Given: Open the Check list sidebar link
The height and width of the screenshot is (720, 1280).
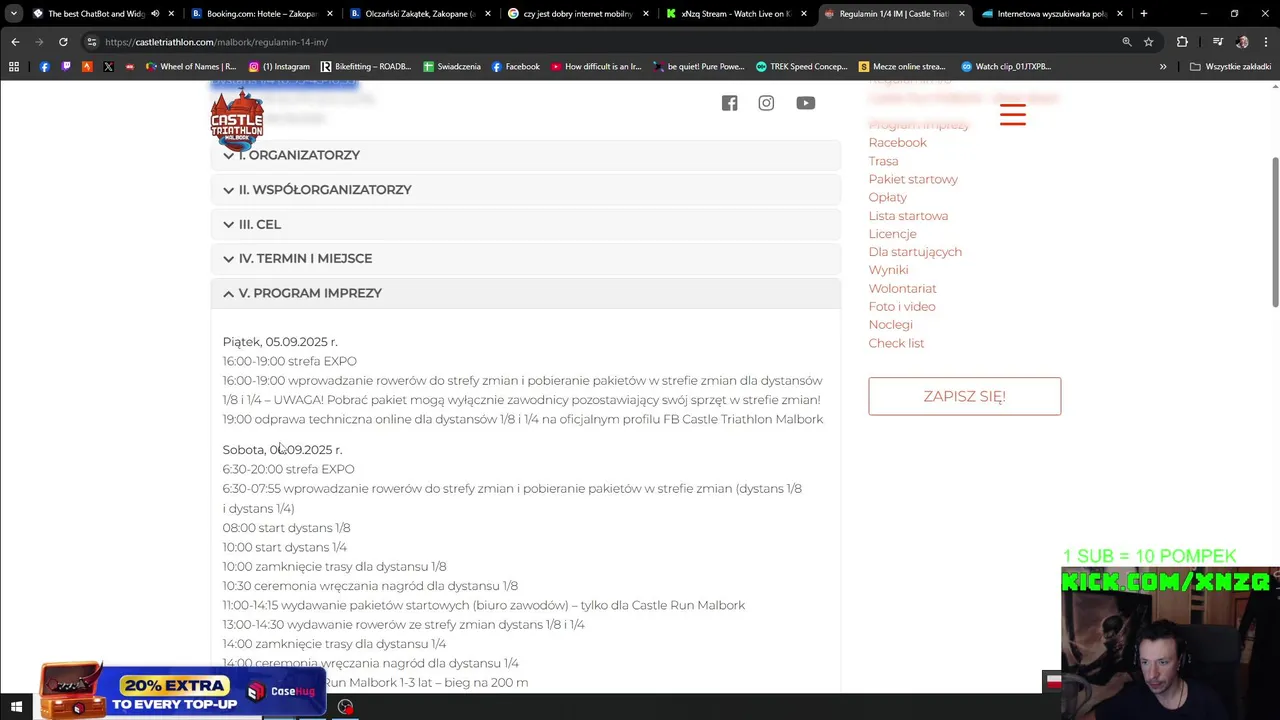Looking at the screenshot, I should (x=896, y=343).
